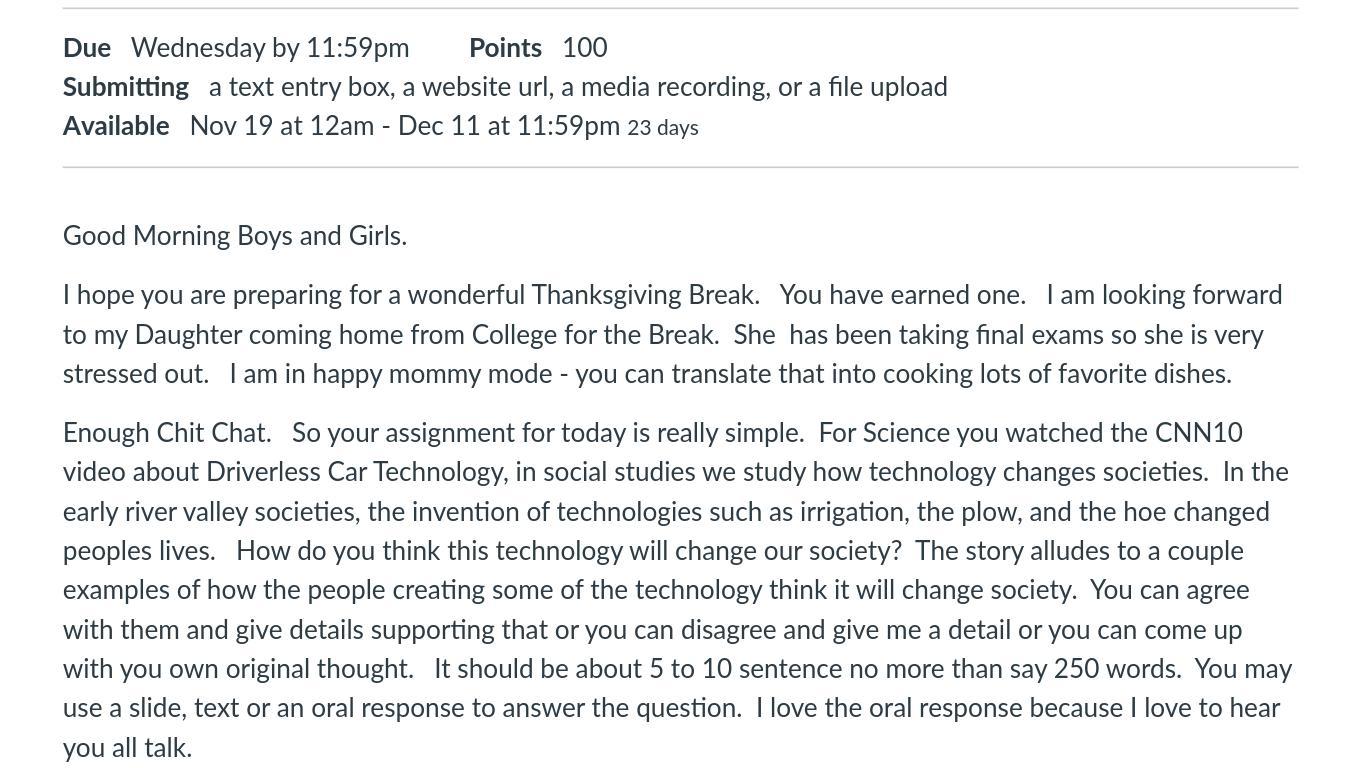Click the 'early river valley societies' line

tap(666, 512)
